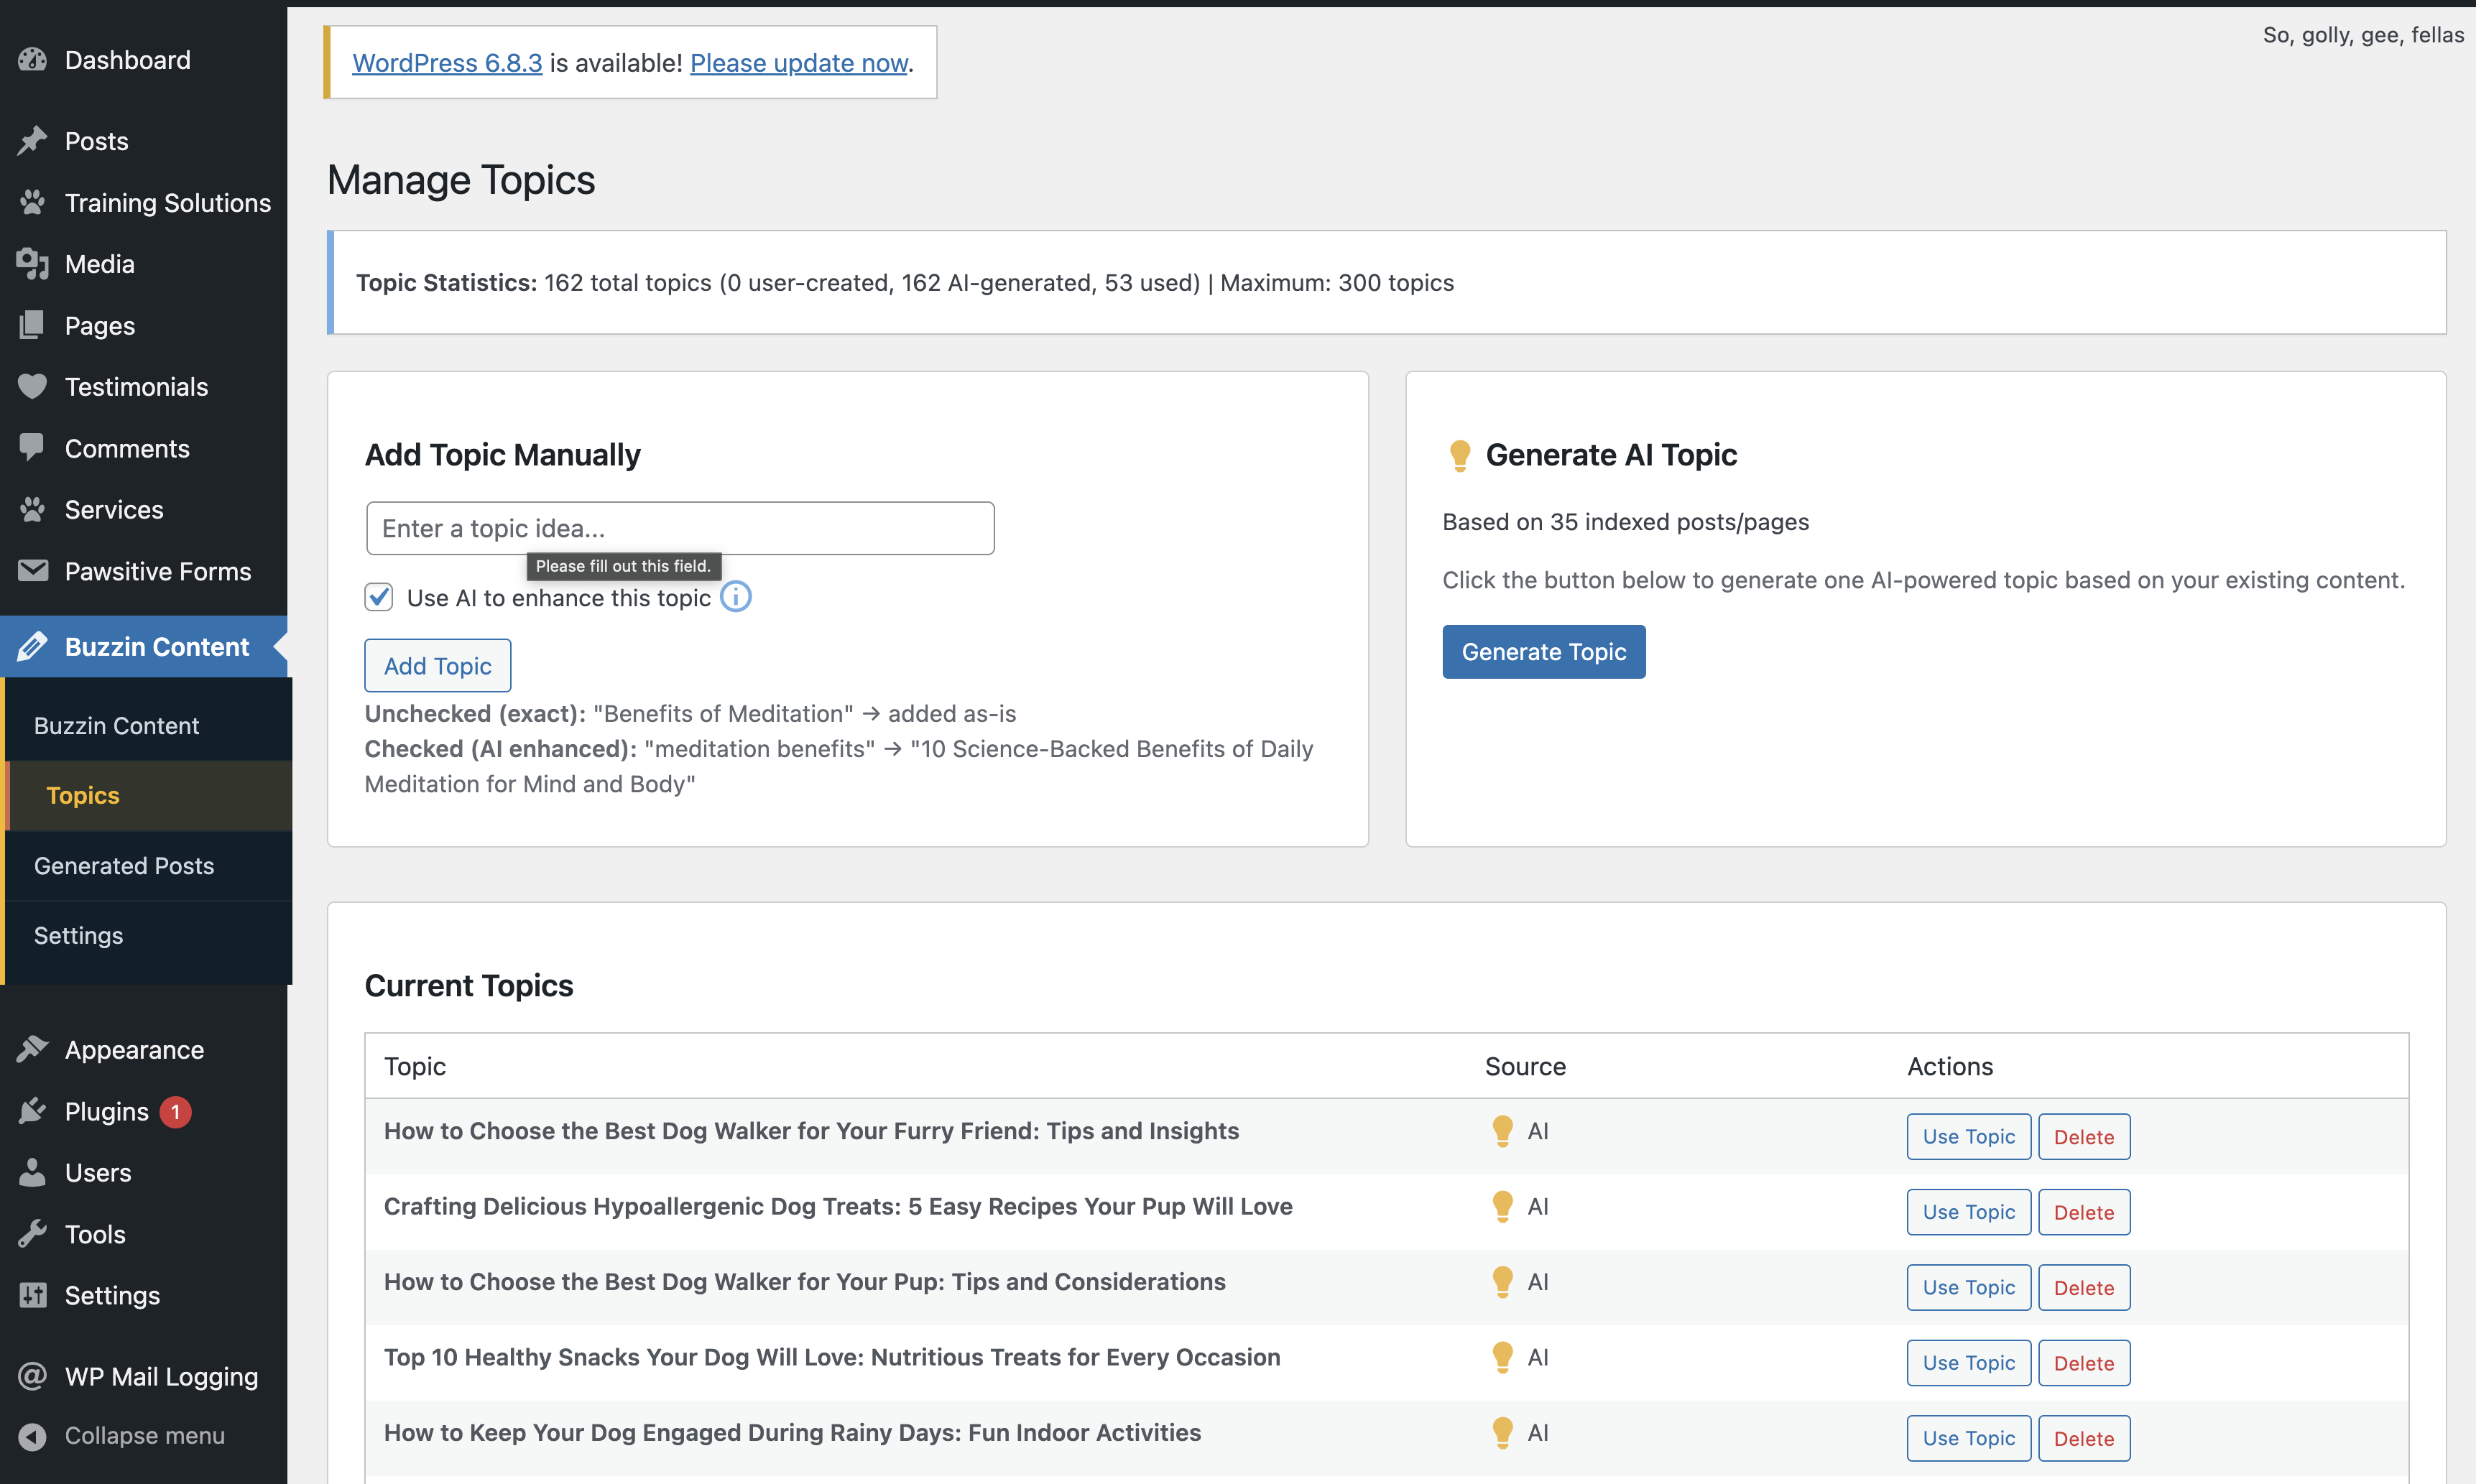Open Topics under Buzzin Content

[x=82, y=795]
